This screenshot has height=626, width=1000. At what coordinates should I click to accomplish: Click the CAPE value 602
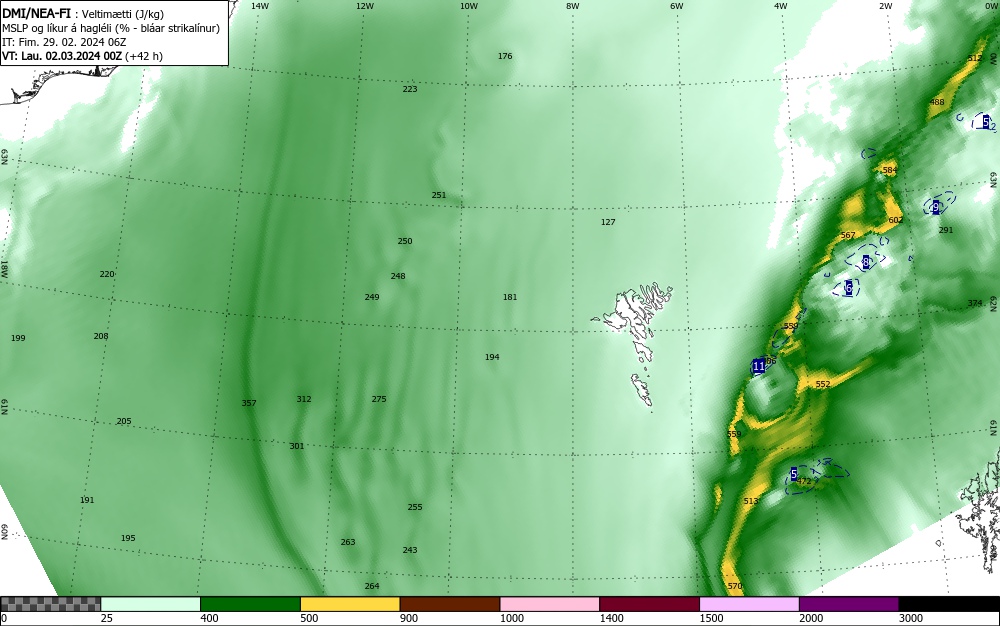tap(895, 220)
